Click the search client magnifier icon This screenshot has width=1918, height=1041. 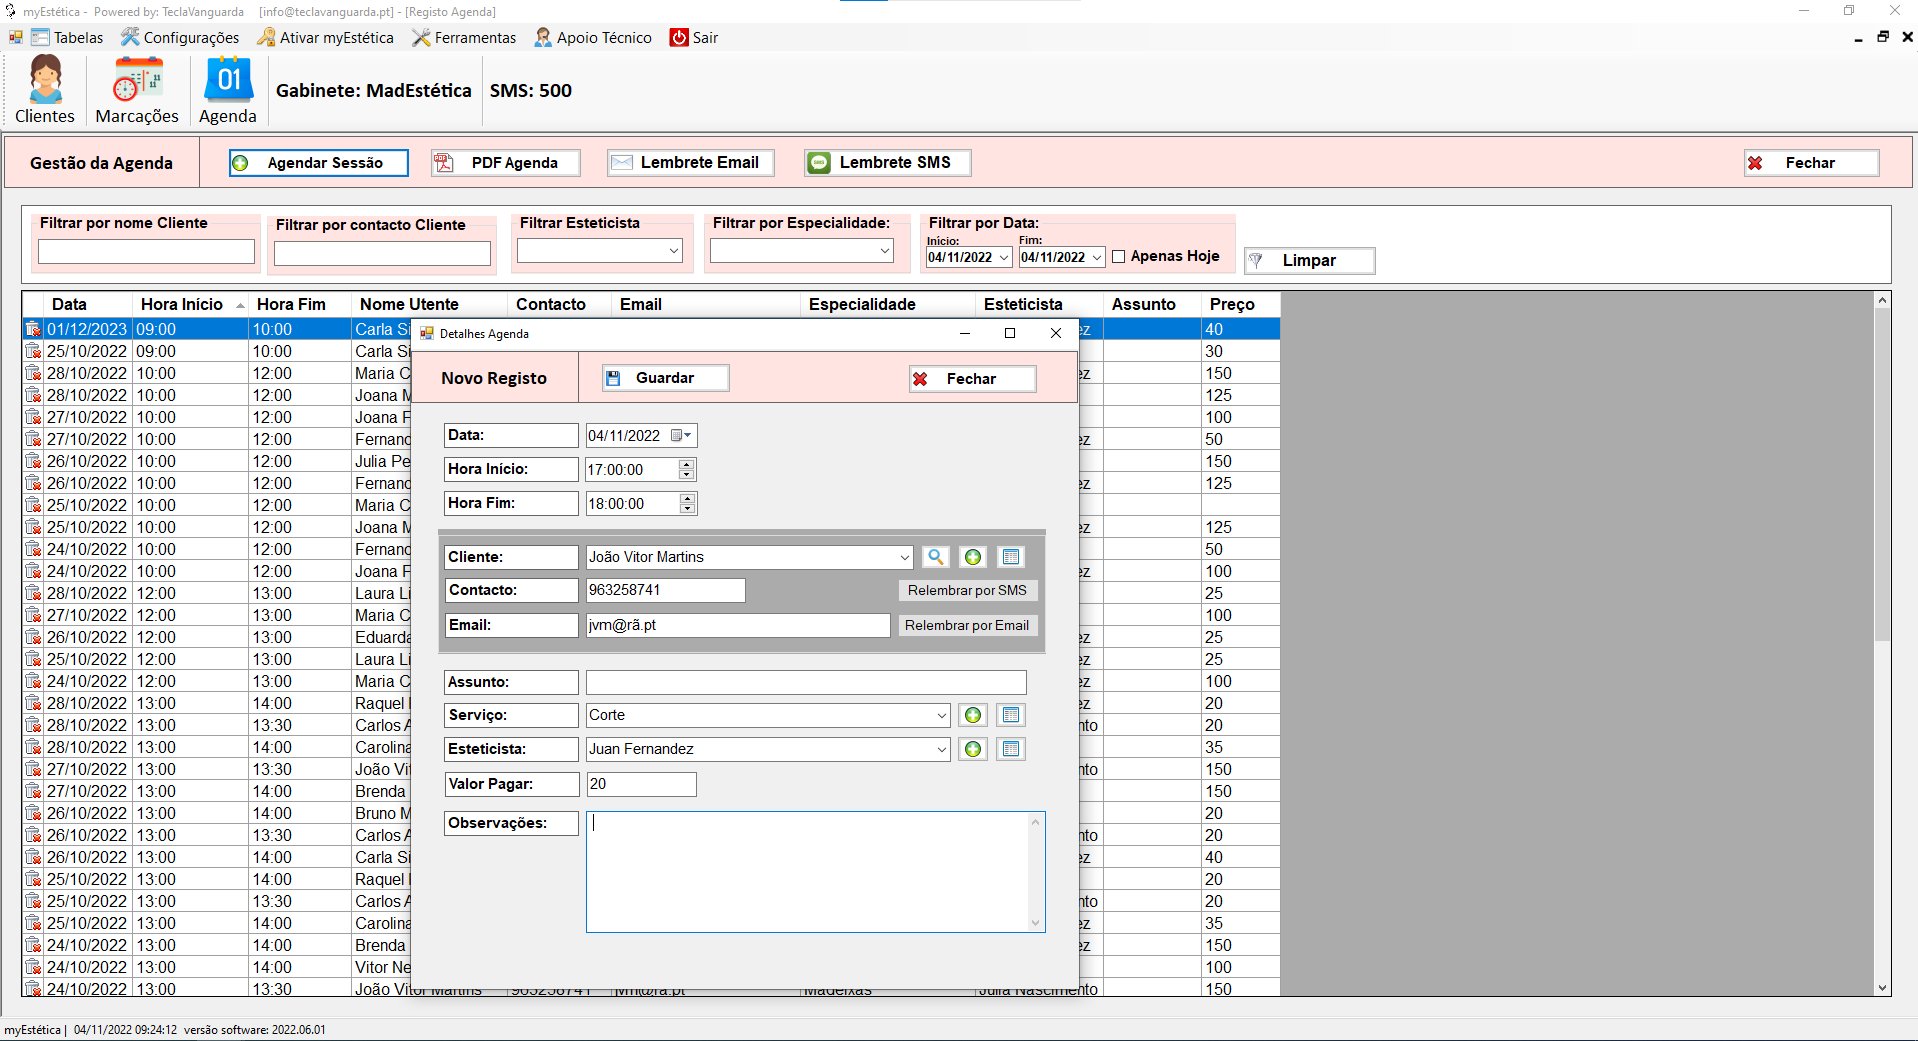click(935, 557)
